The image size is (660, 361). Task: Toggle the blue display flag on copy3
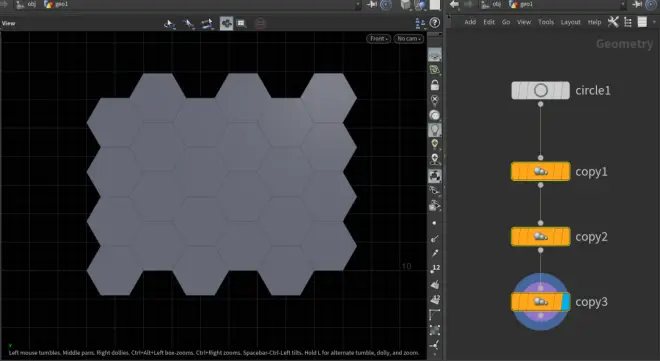pyautogui.click(x=566, y=302)
